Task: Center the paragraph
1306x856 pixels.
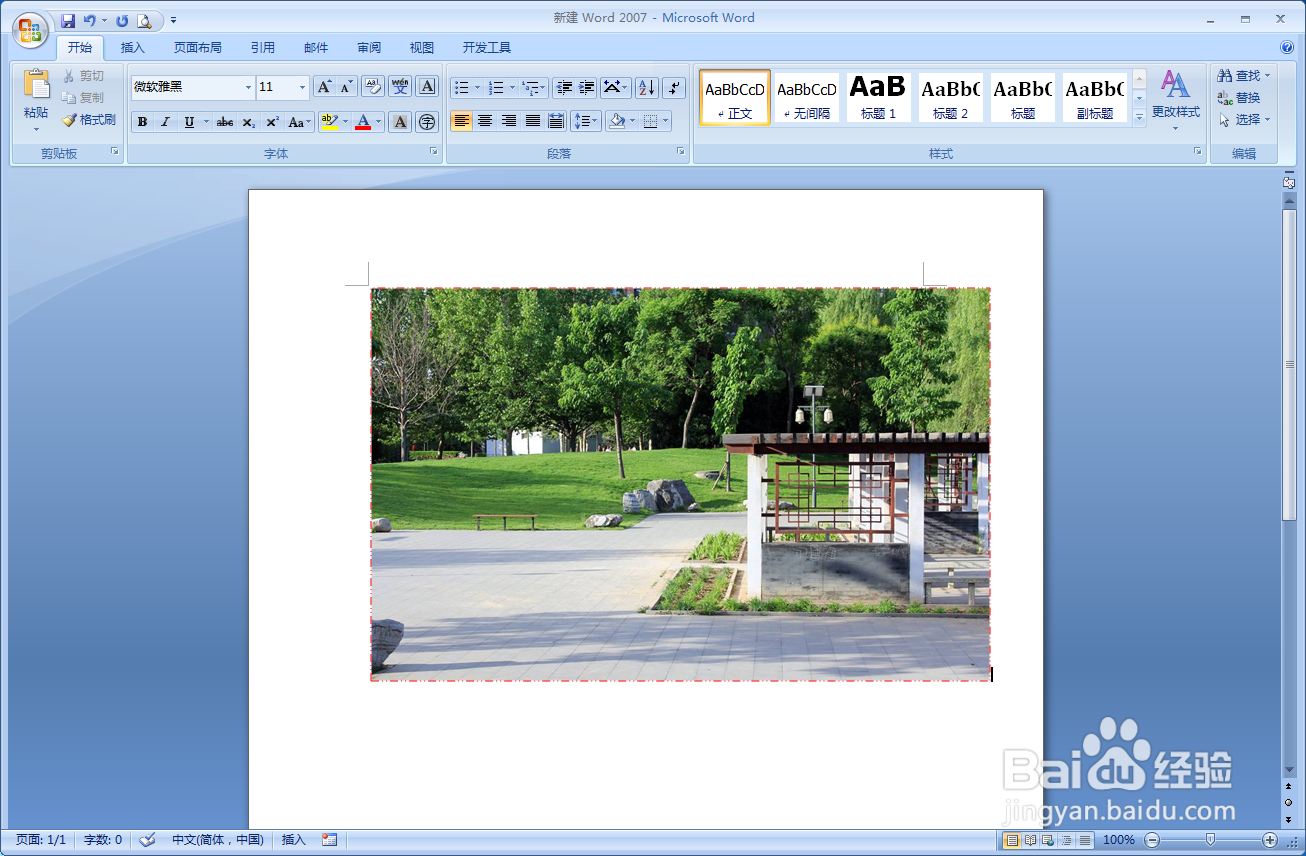Action: (485, 121)
